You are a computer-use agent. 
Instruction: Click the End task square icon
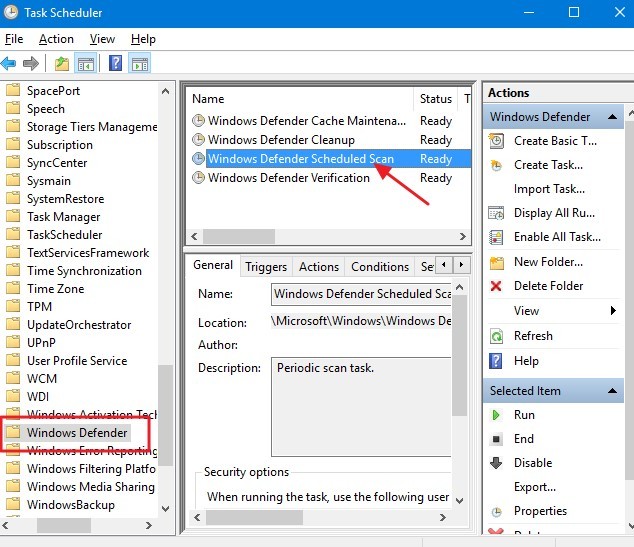[497, 439]
